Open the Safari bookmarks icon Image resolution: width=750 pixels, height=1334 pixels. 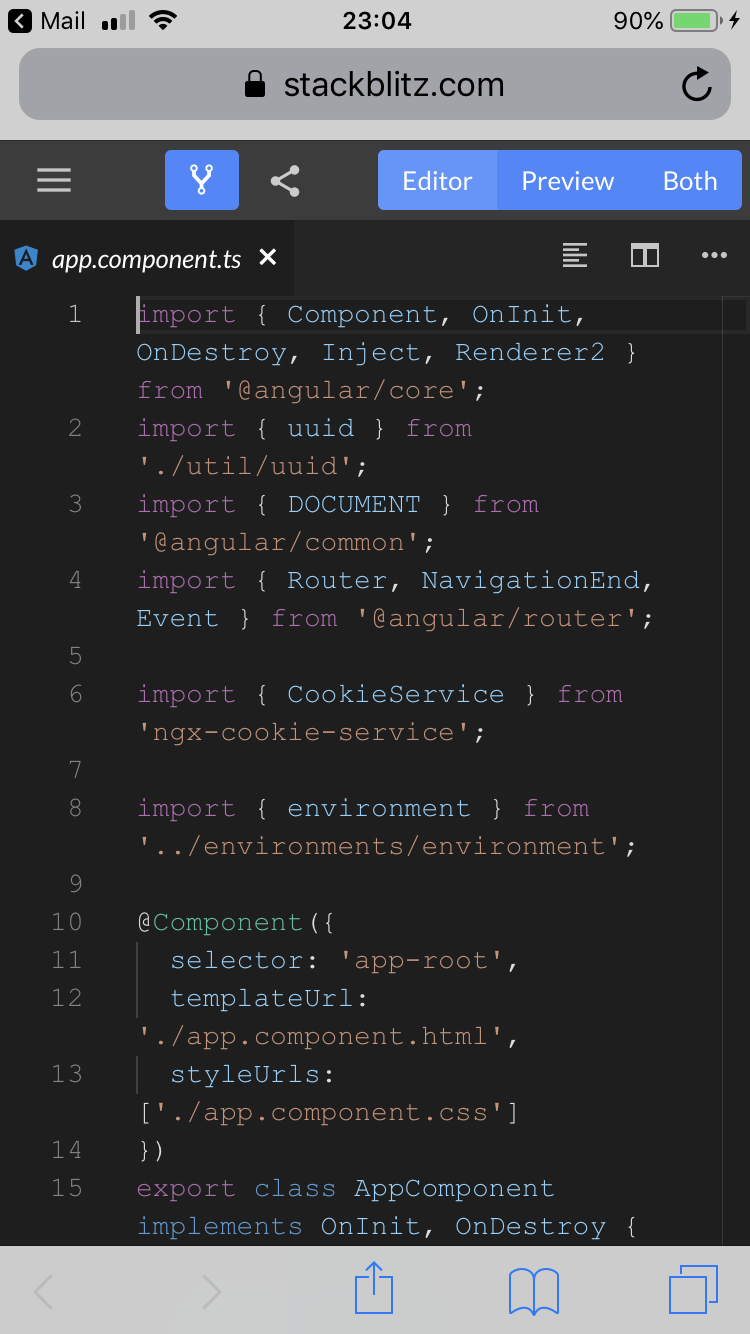pyautogui.click(x=534, y=1290)
